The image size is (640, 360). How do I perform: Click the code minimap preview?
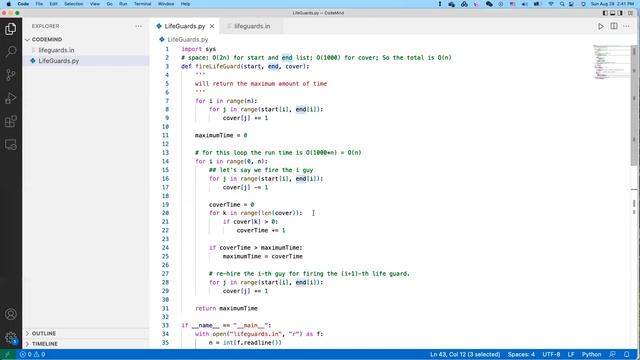[x=611, y=62]
